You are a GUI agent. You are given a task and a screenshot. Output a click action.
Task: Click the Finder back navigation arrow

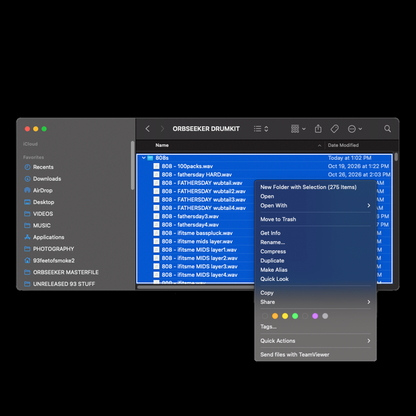coord(148,129)
